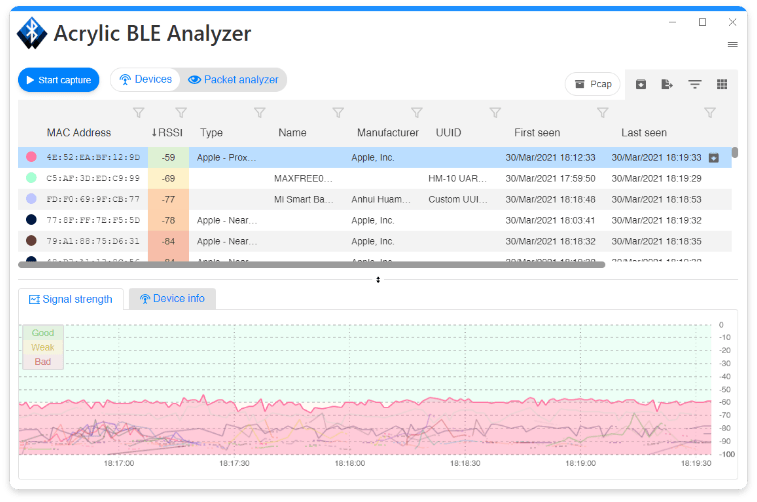Click green color dot of C5:AF:3D:ED:C9:99
This screenshot has height=502, width=757.
[31, 178]
